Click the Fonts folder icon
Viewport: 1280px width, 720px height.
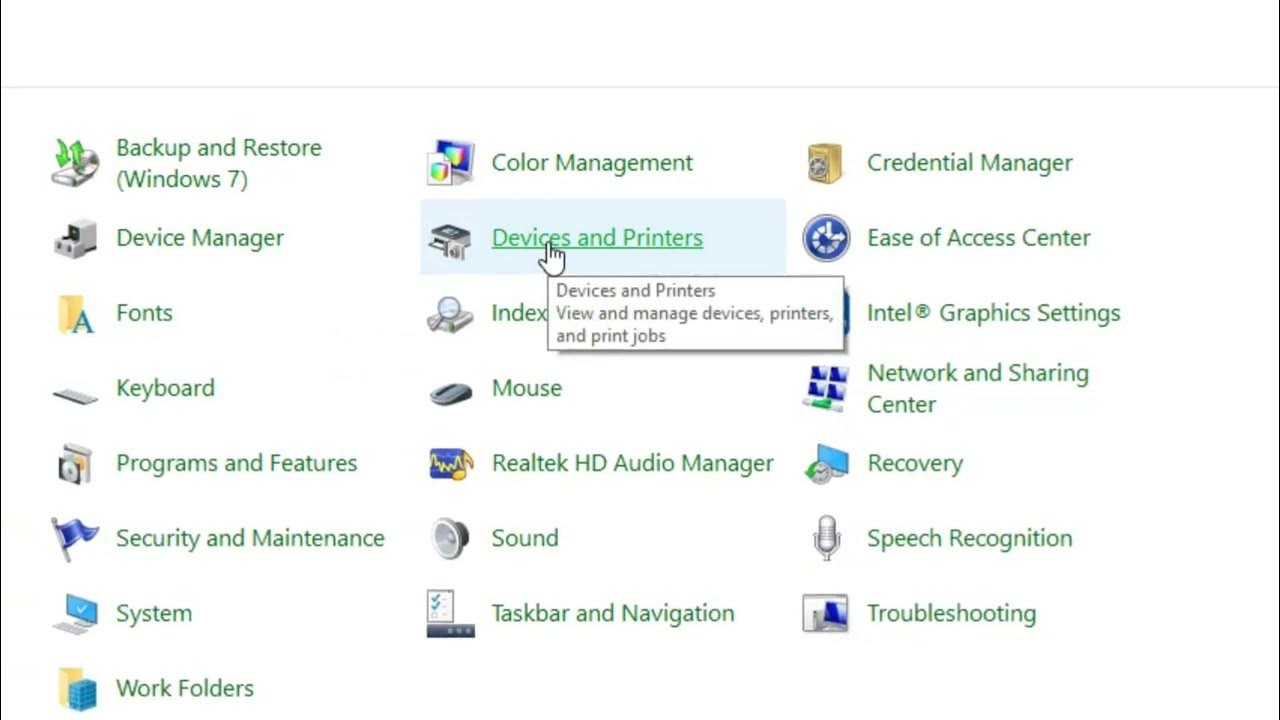coord(76,313)
